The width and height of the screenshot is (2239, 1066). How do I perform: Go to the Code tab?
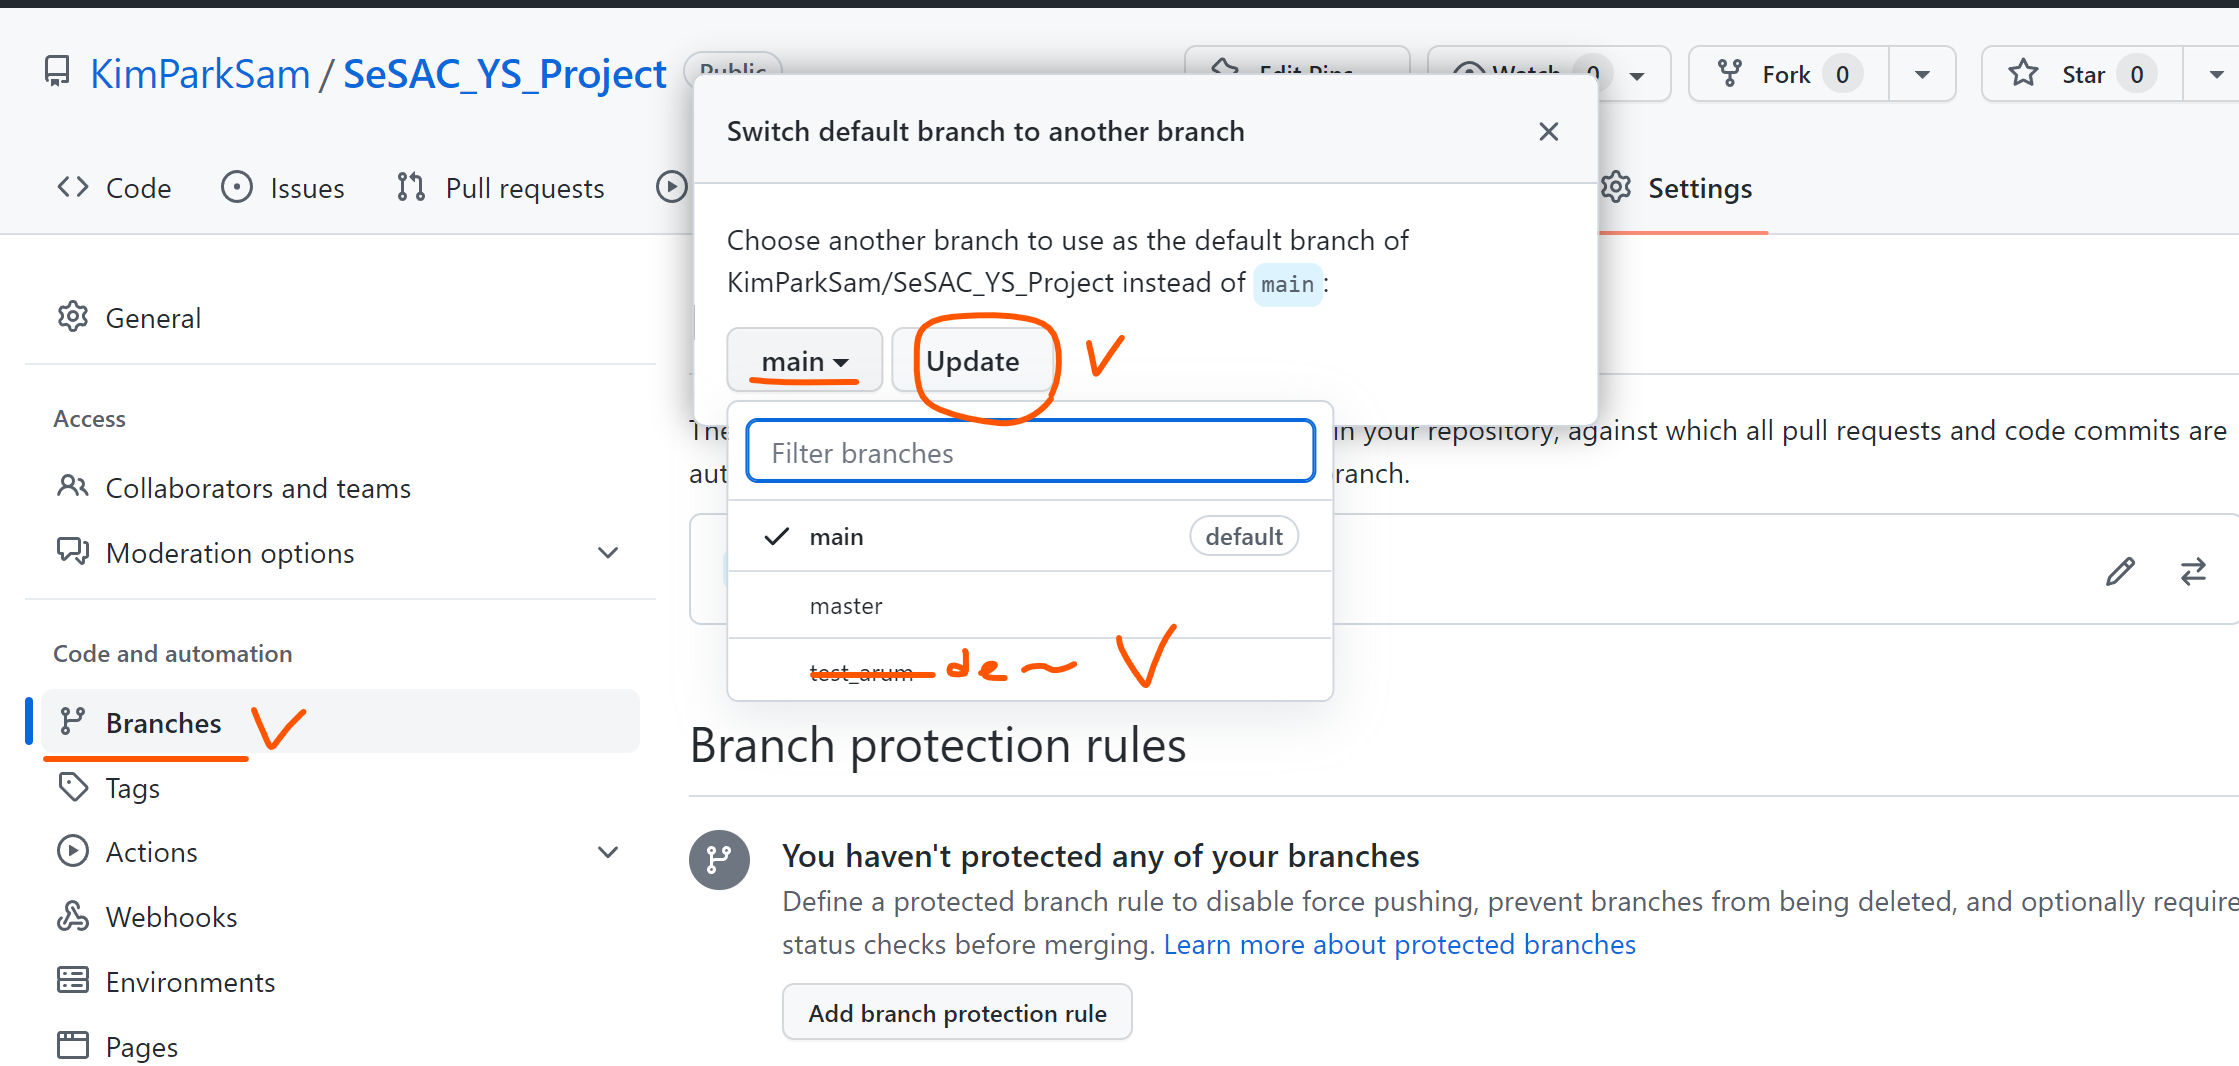tap(114, 188)
